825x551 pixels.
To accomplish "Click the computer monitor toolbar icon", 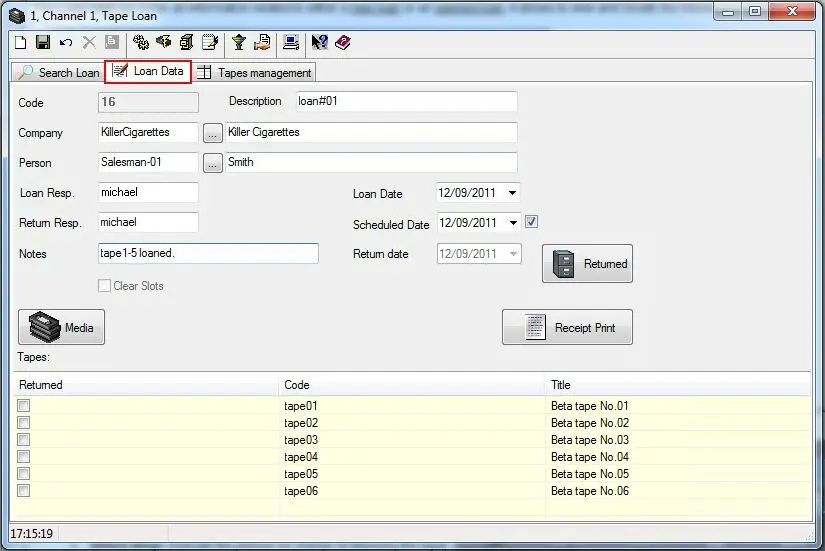I will 291,43.
